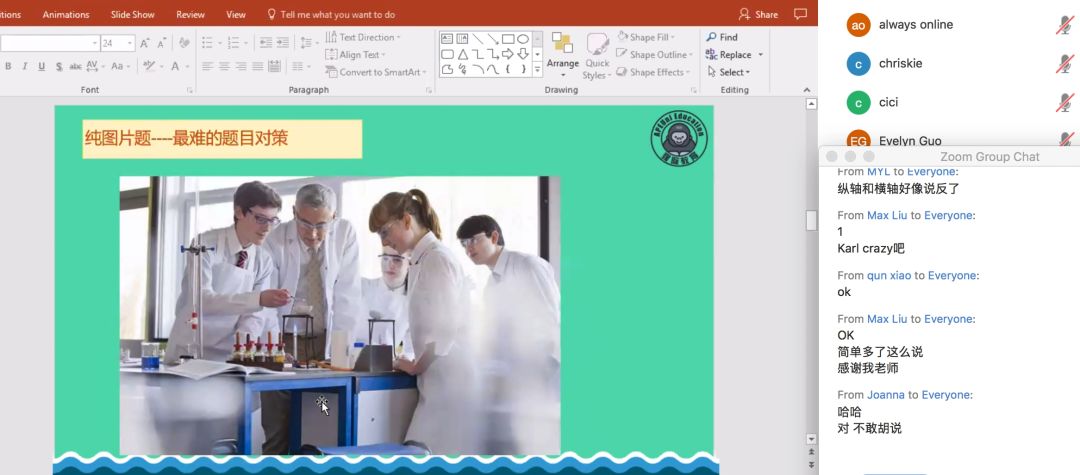Justify text alignment
This screenshot has width=1080, height=475.
tap(258, 66)
